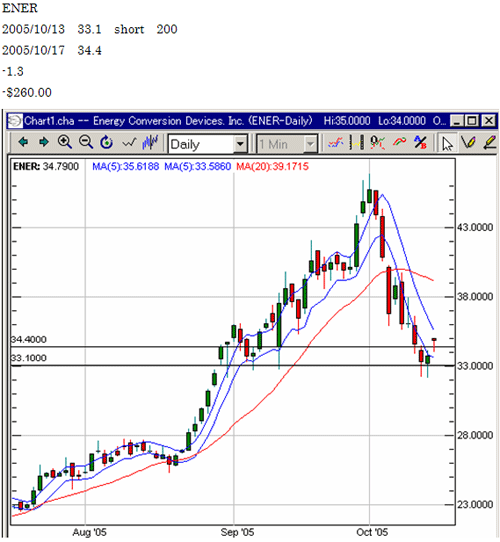
Task: Click the Aug '05 date axis label
Action: tap(89, 532)
